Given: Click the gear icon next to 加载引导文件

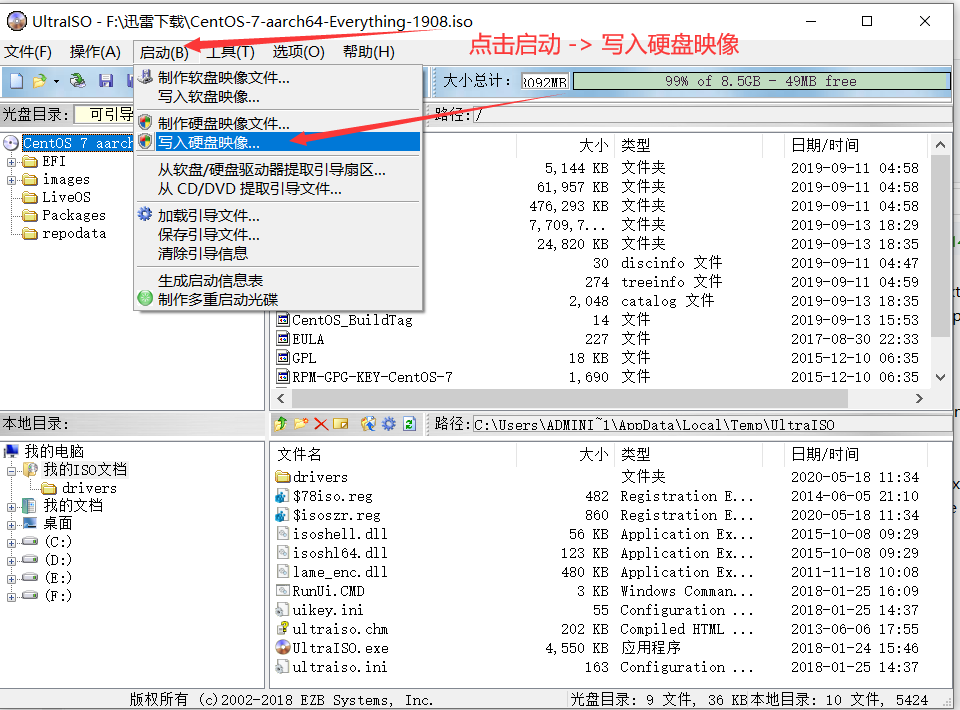Looking at the screenshot, I should tap(145, 214).
